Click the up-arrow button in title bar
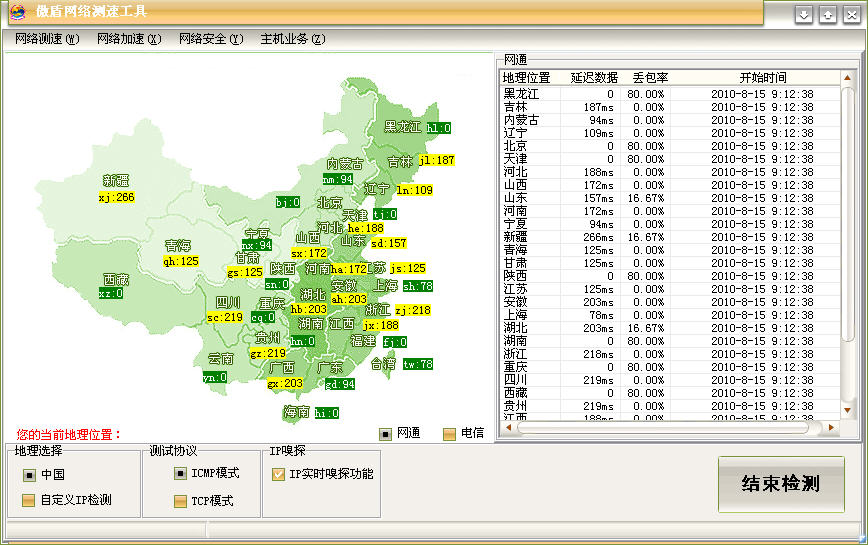868x545 pixels. click(827, 14)
